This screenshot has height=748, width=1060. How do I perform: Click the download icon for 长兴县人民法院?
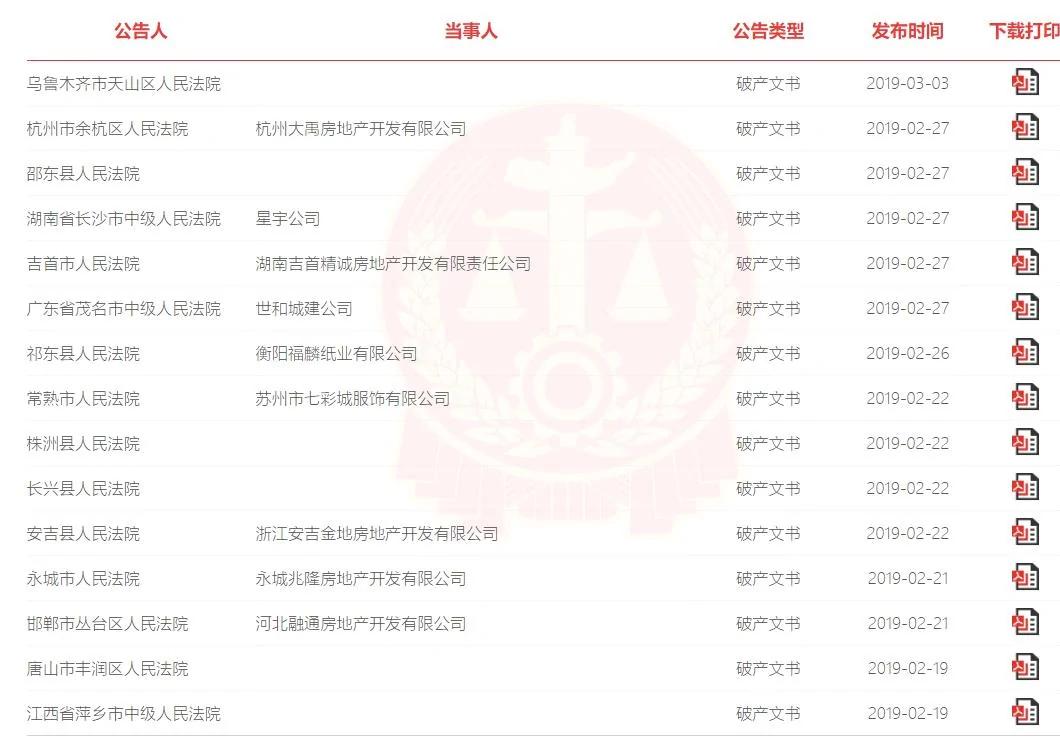point(1025,488)
